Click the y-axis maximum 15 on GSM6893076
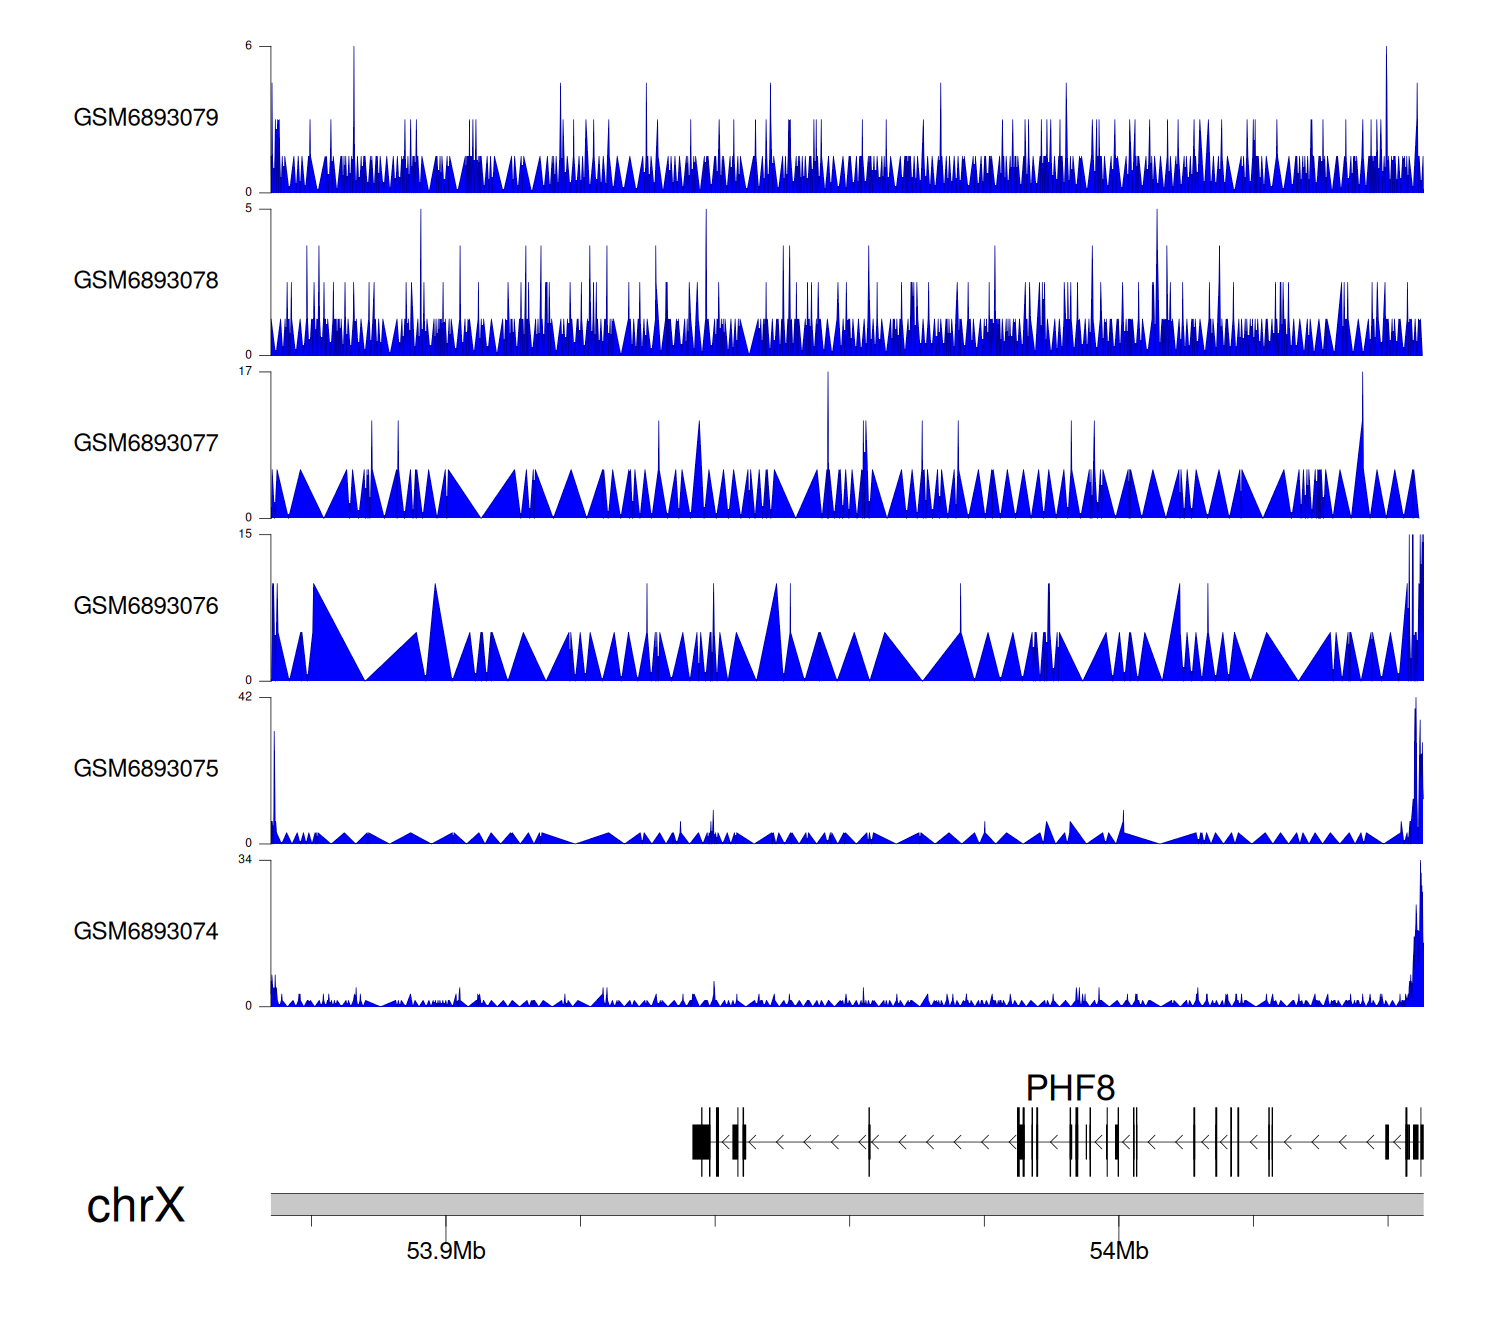 coord(245,534)
